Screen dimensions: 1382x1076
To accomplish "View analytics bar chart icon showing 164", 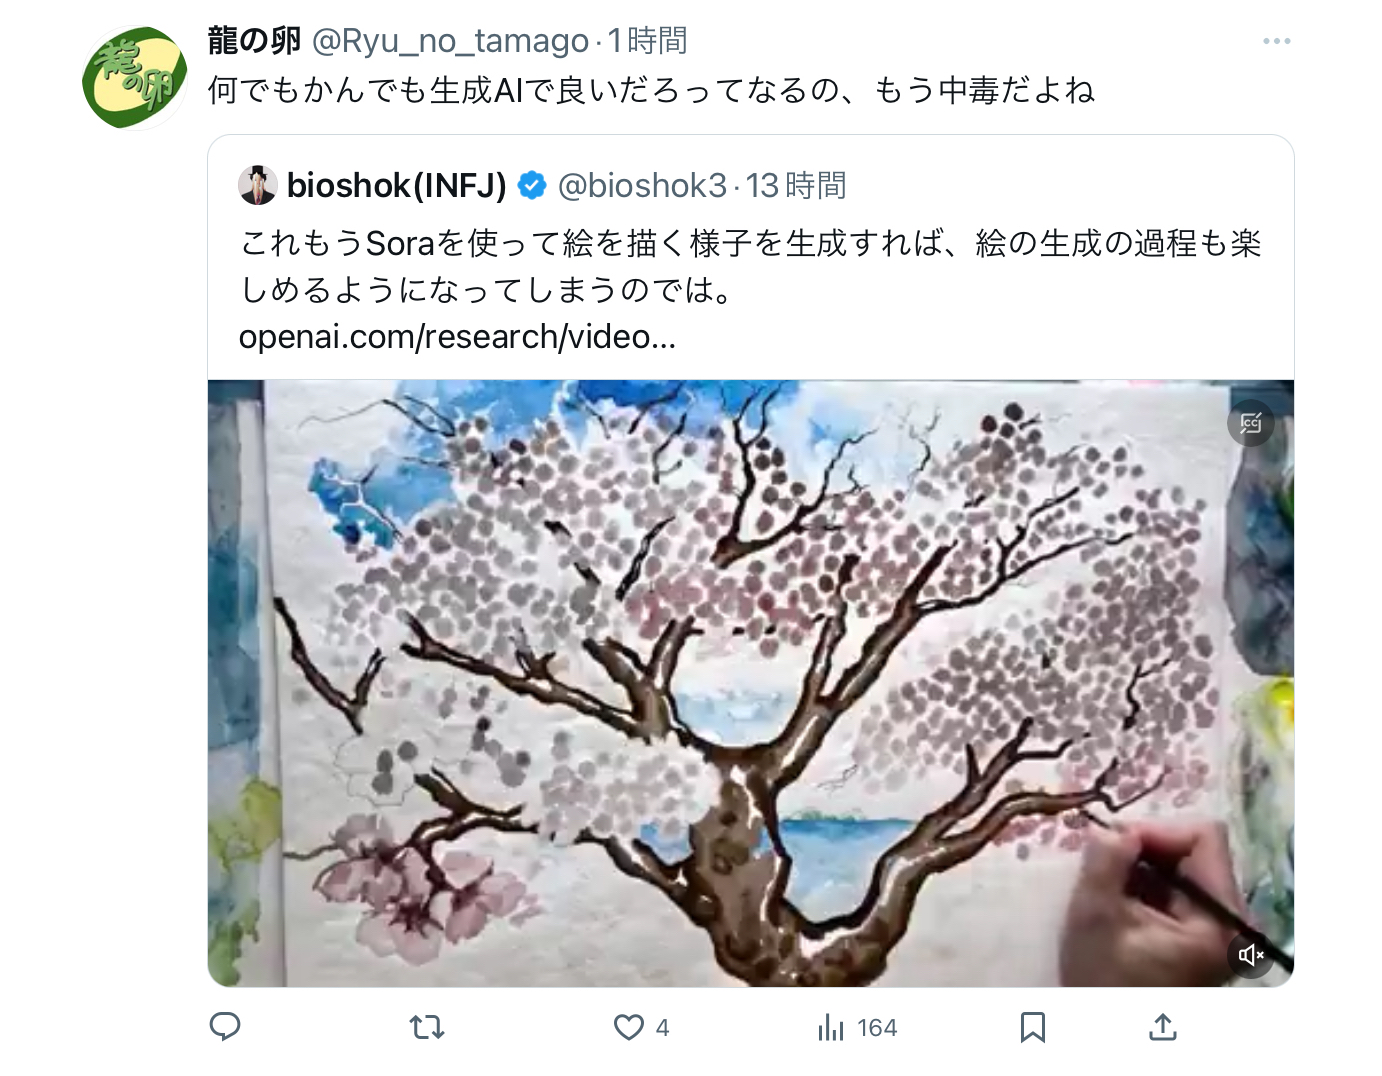I will click(x=830, y=1027).
